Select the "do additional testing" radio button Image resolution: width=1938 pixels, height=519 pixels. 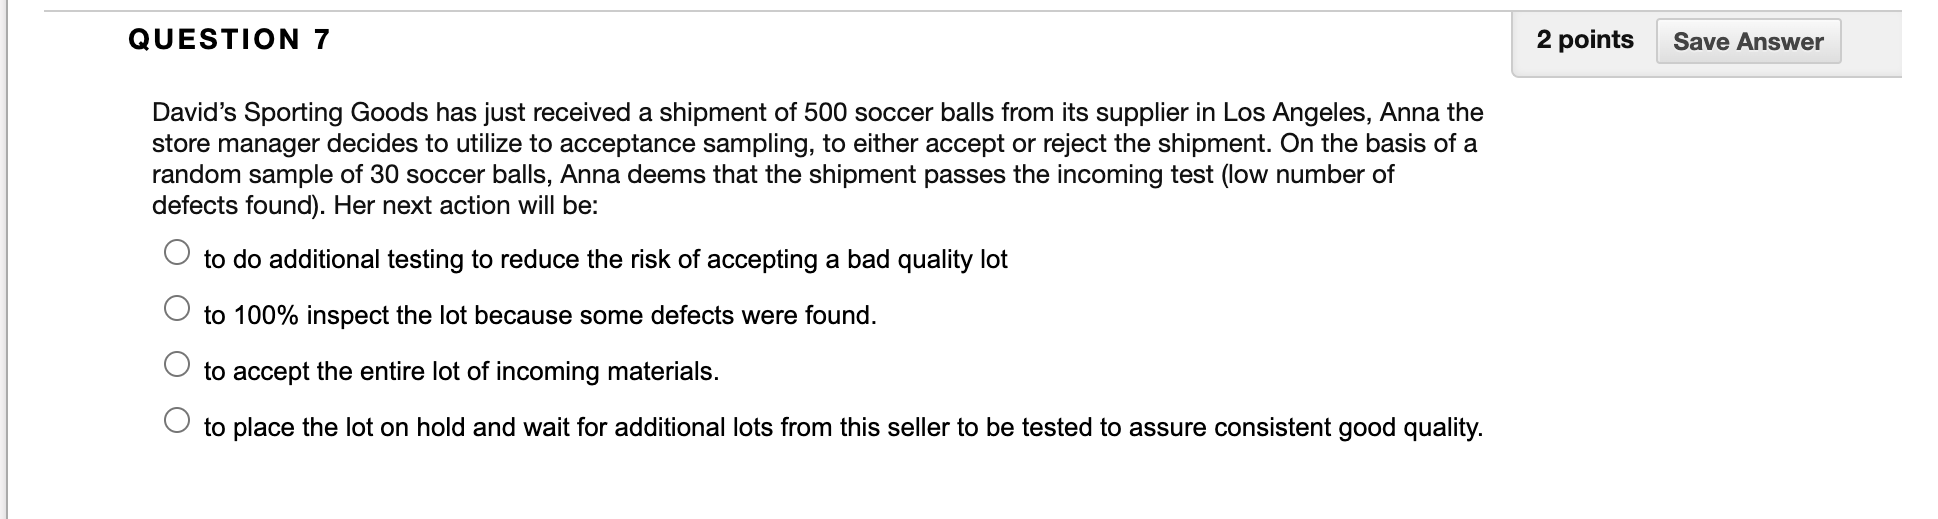(177, 253)
